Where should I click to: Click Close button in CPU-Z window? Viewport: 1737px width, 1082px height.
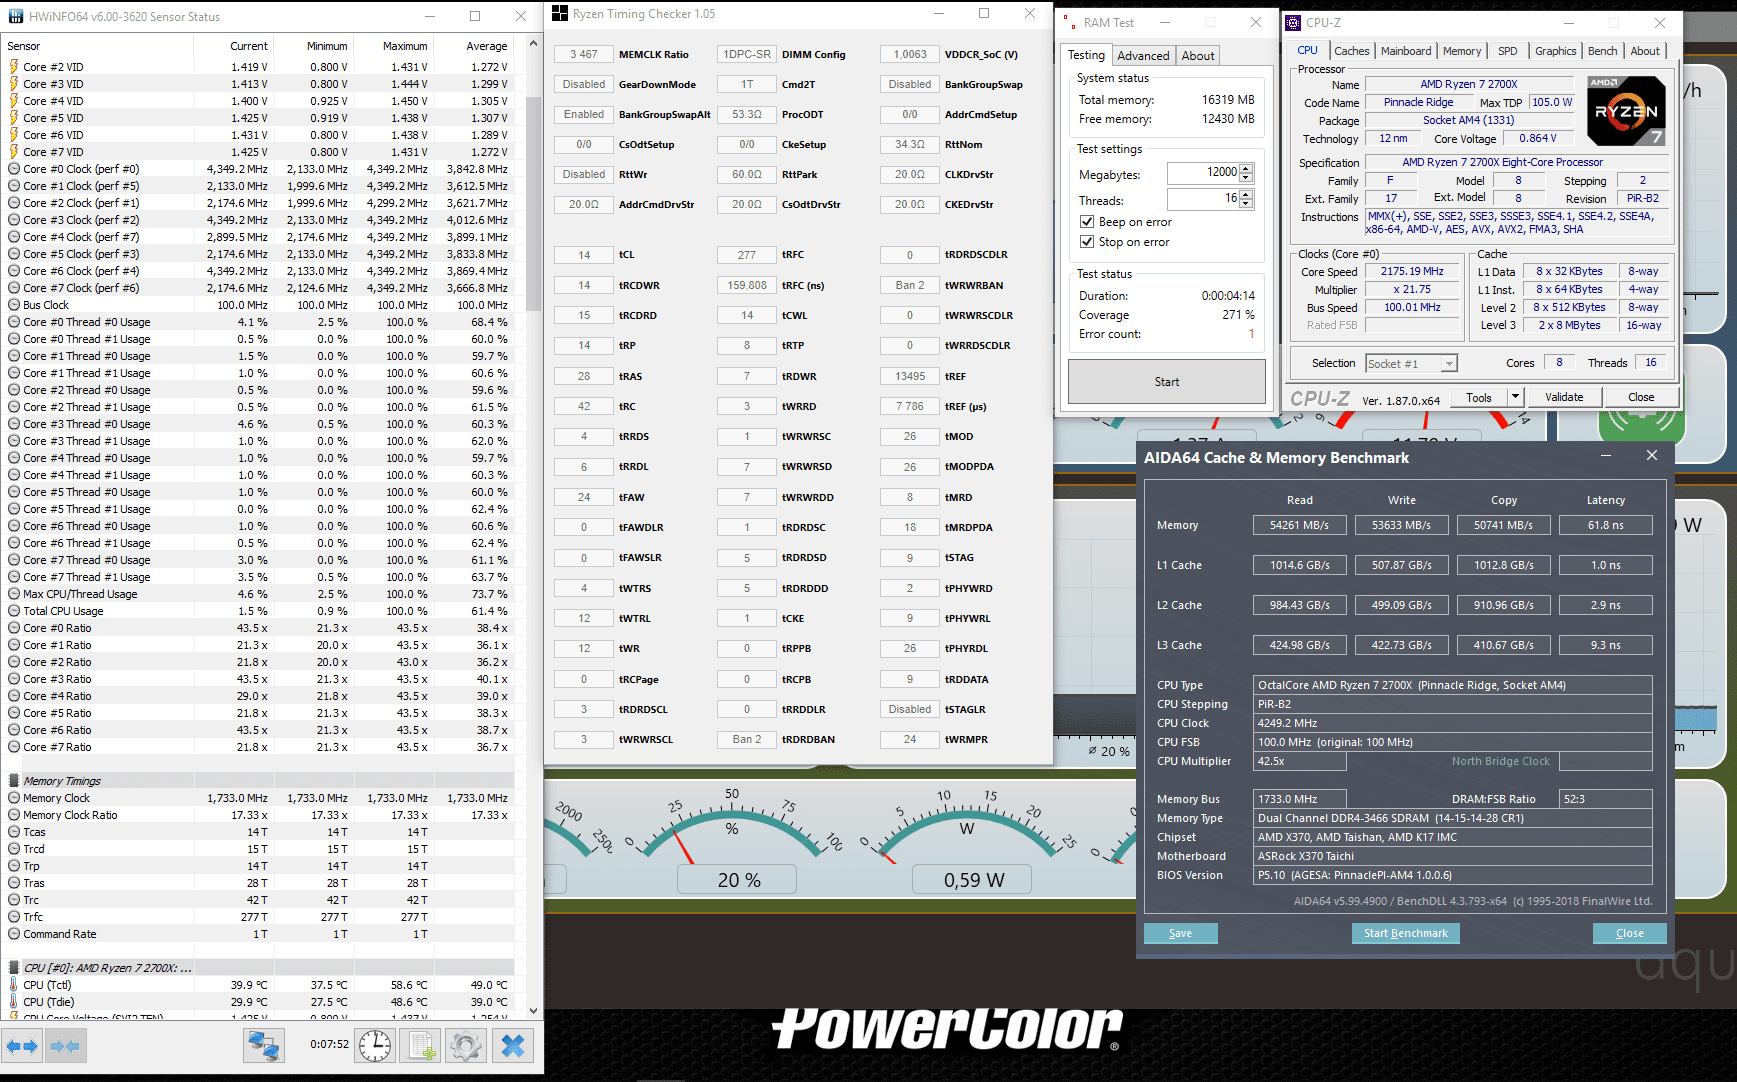tap(1641, 397)
